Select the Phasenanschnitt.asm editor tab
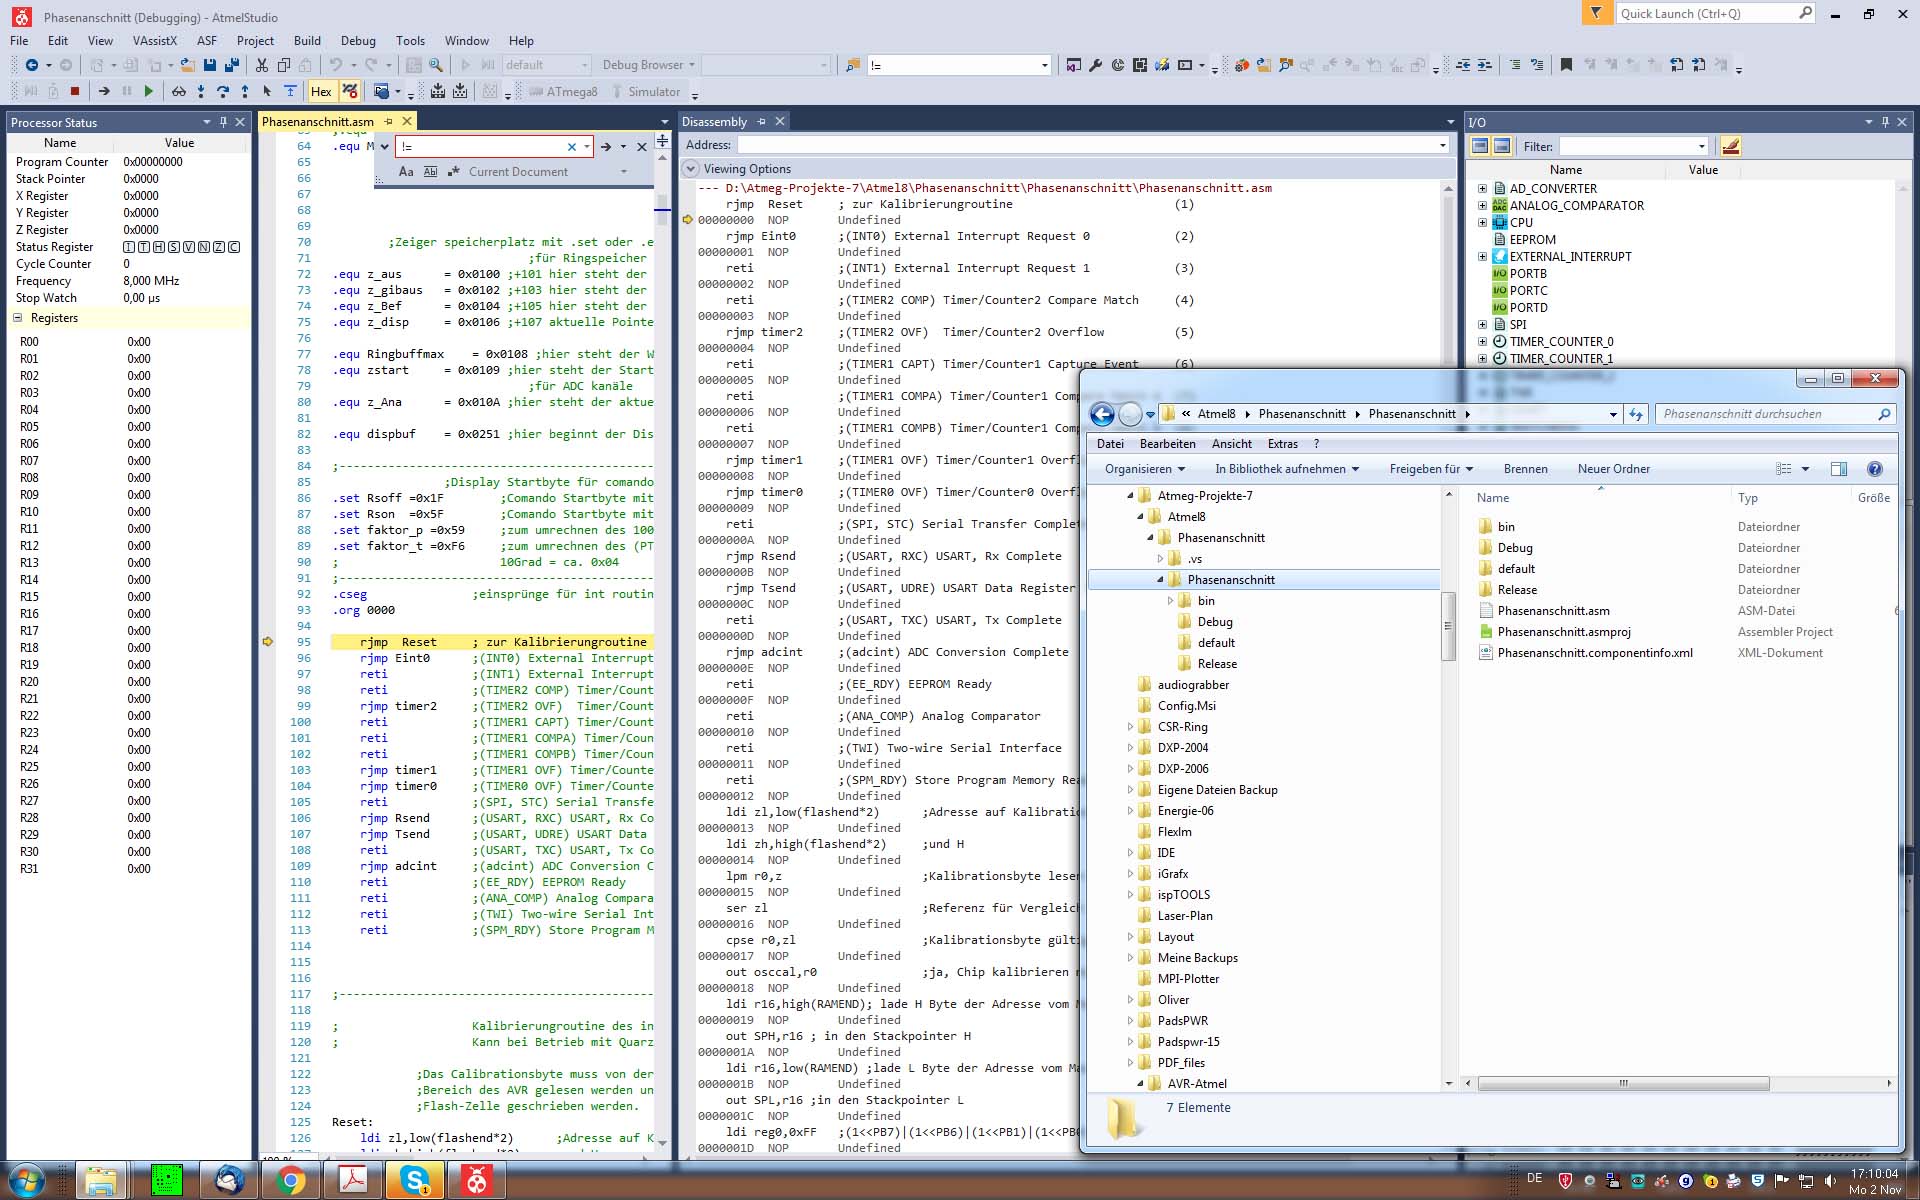This screenshot has width=1920, height=1200. 317,122
